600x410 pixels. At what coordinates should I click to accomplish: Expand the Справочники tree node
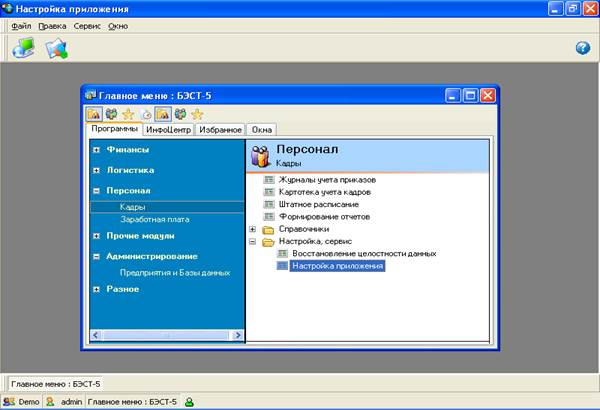coord(253,229)
